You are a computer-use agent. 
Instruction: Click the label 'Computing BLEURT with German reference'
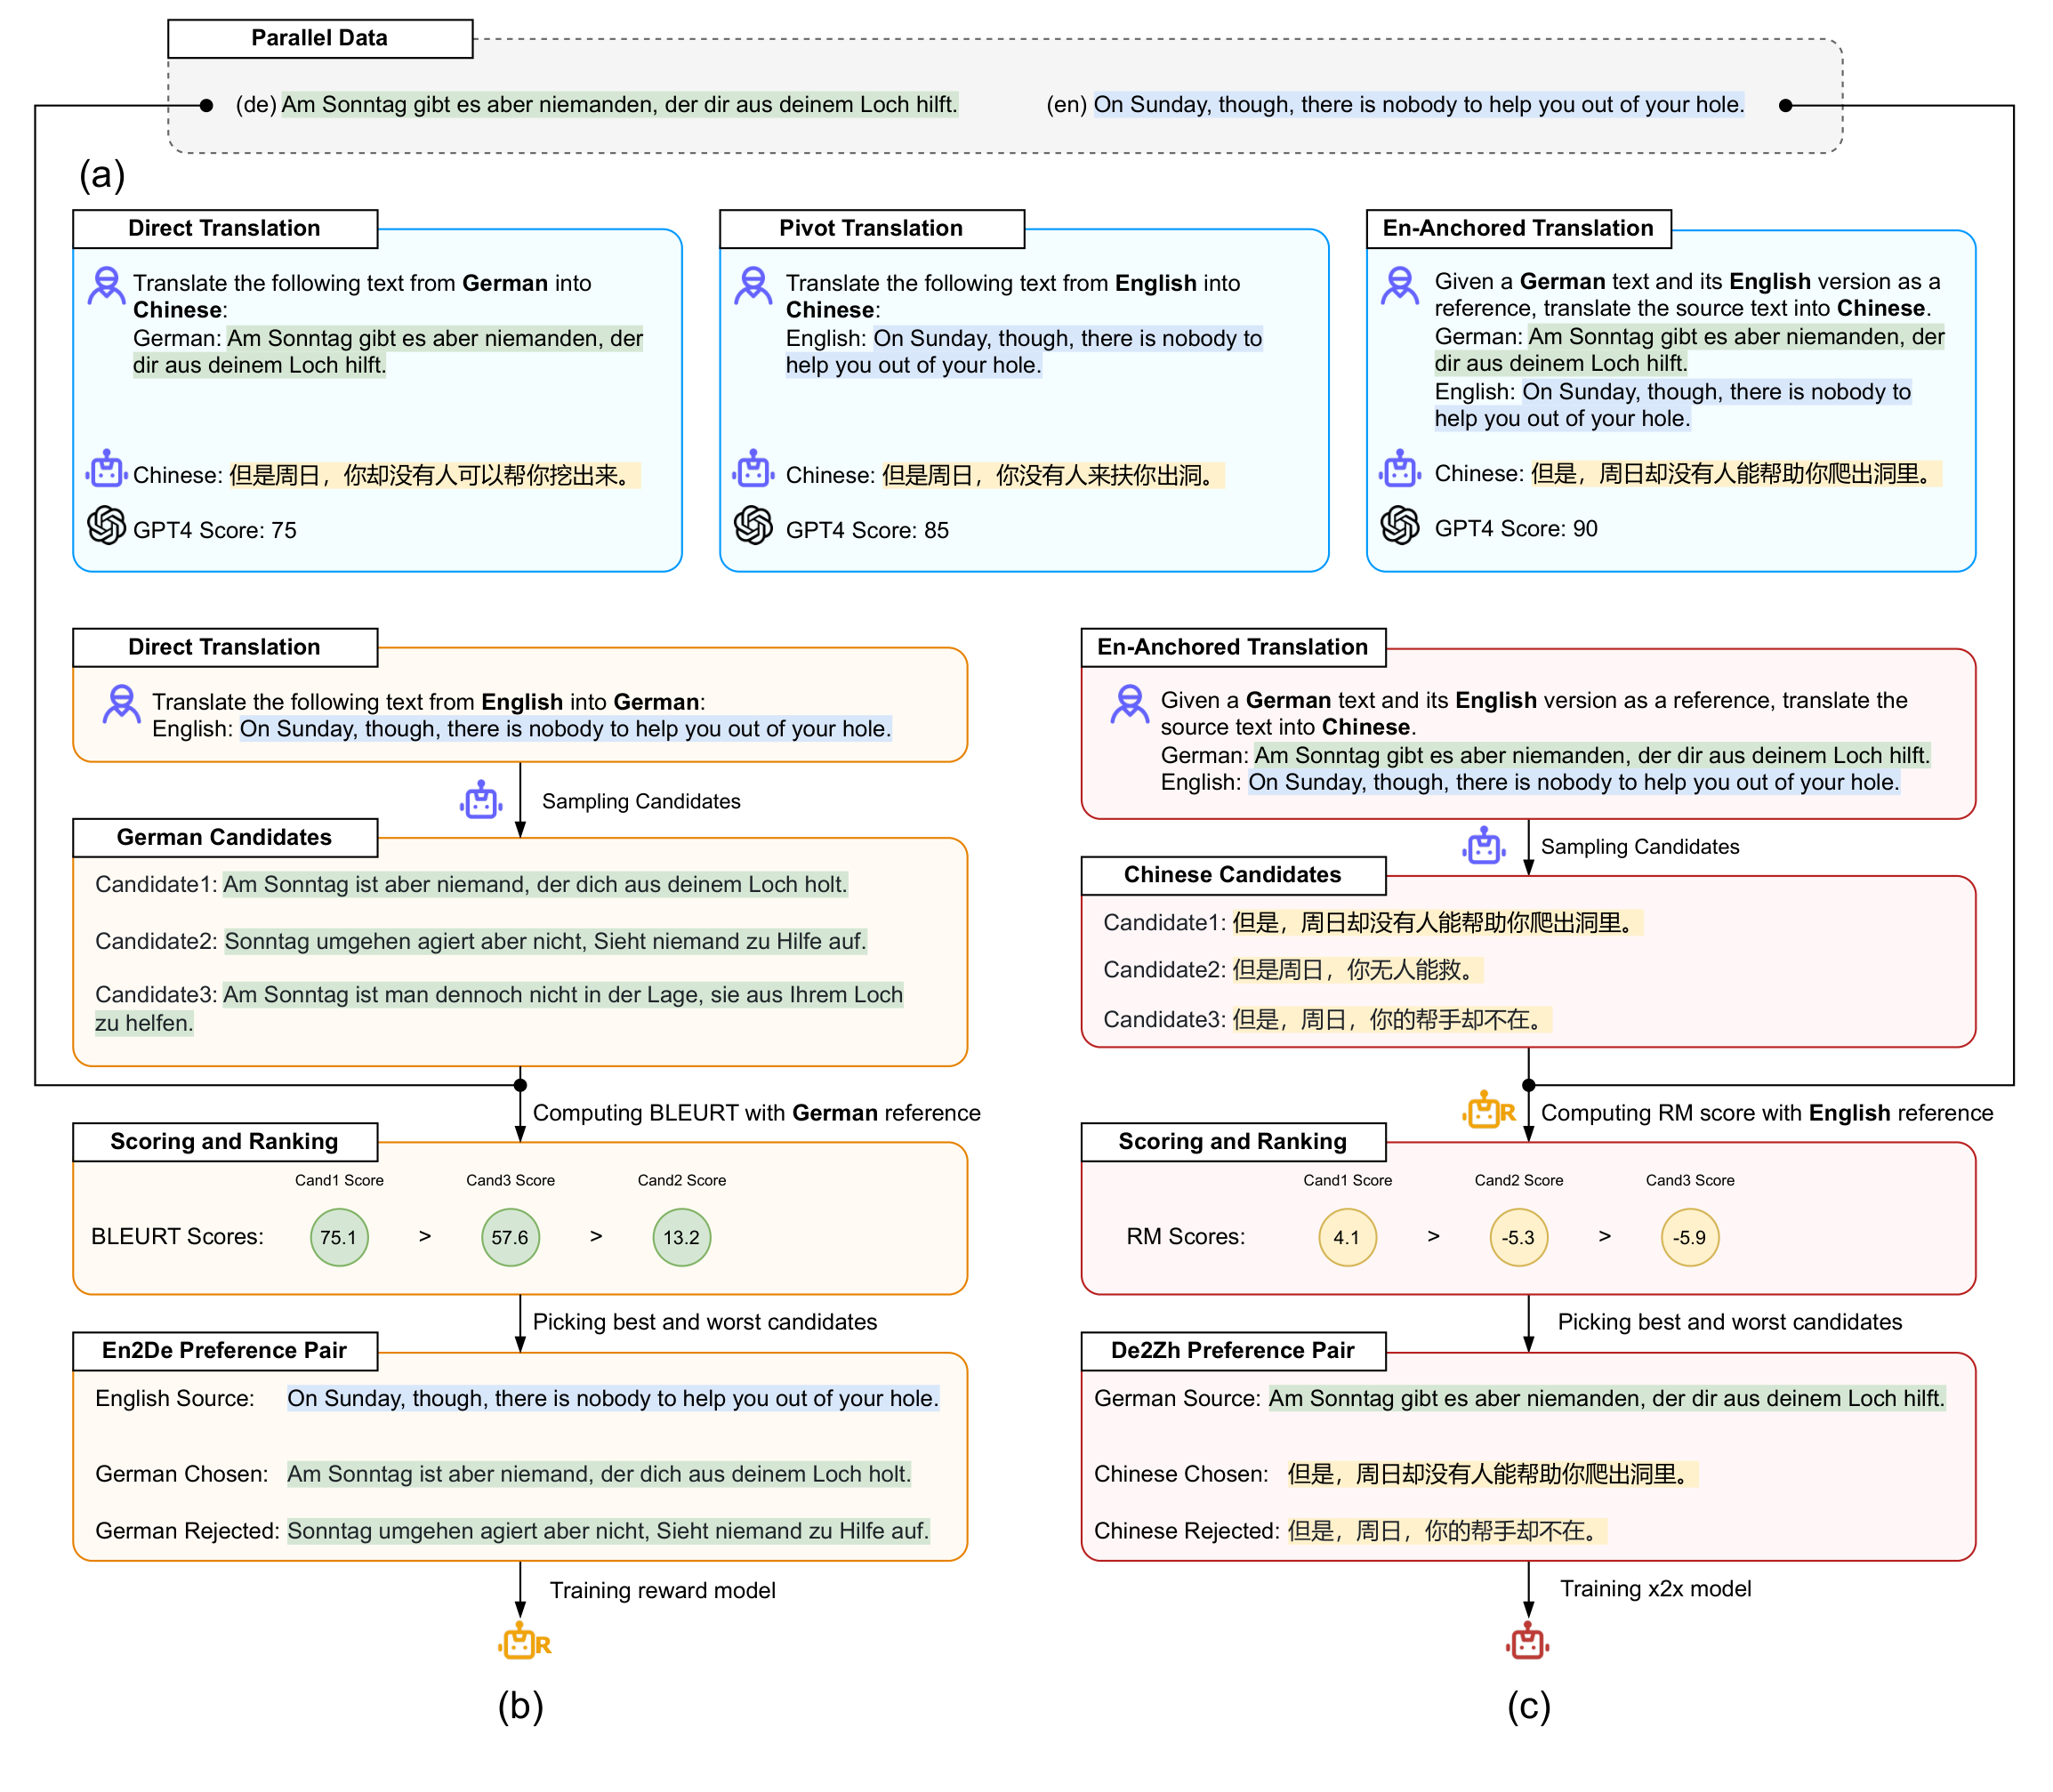point(757,1113)
